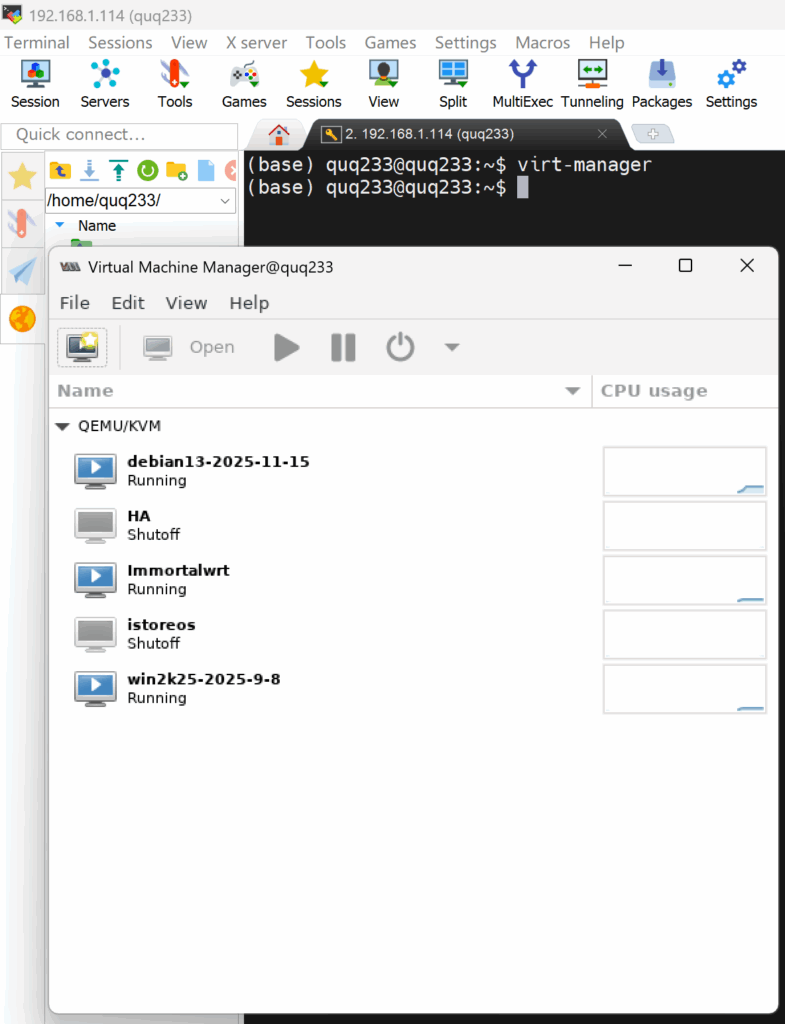Click the SFTP download arrow icon
Screen dimensions: 785x1024
coord(89,171)
